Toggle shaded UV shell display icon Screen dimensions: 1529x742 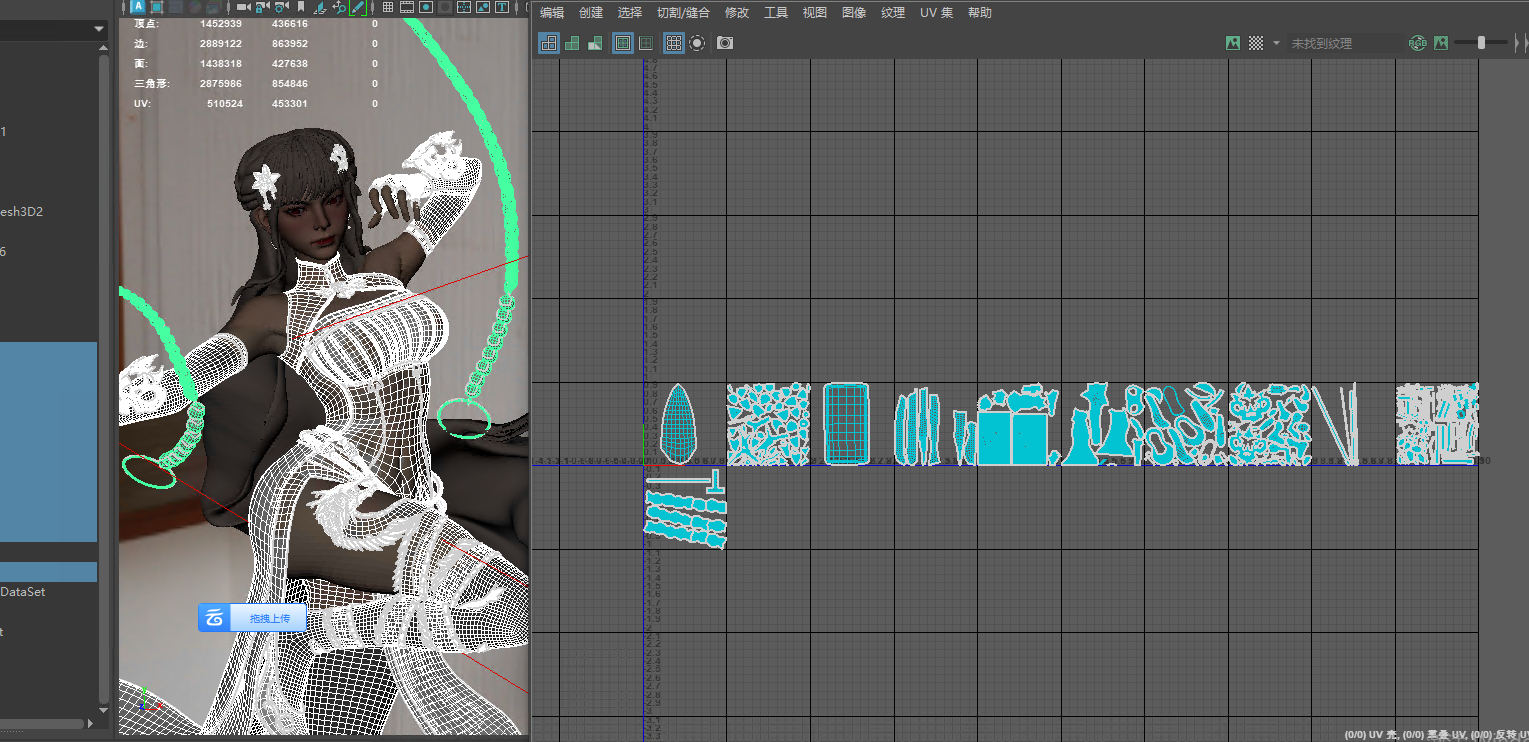(x=572, y=43)
